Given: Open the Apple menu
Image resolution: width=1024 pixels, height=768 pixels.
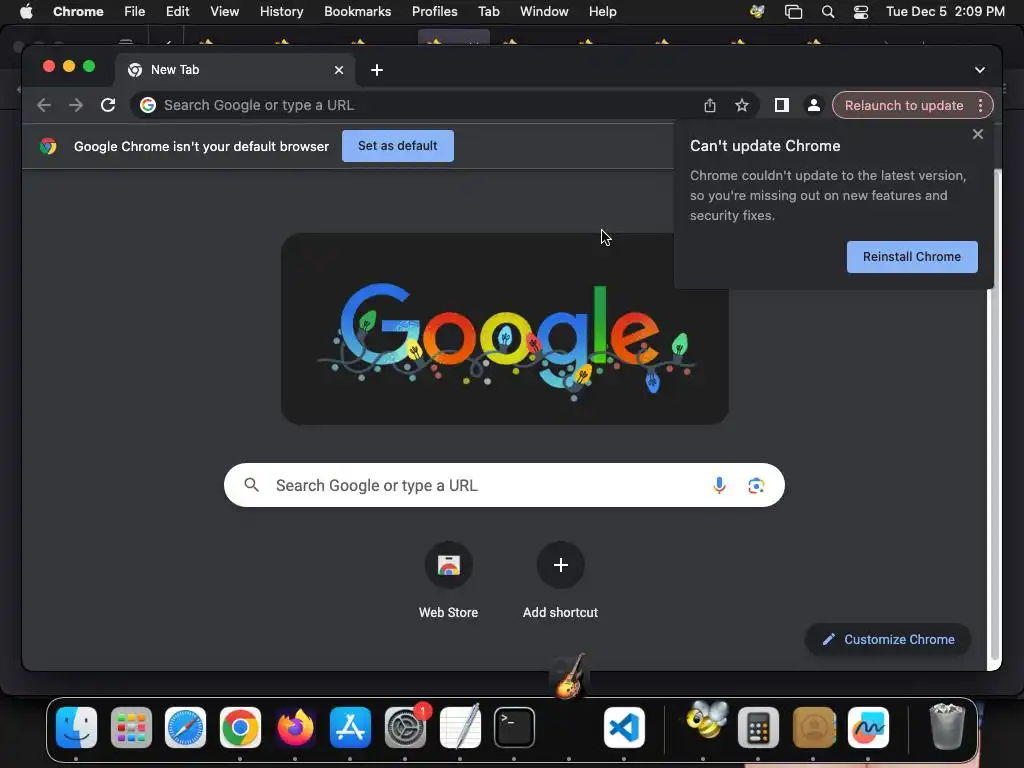Looking at the screenshot, I should (x=26, y=11).
